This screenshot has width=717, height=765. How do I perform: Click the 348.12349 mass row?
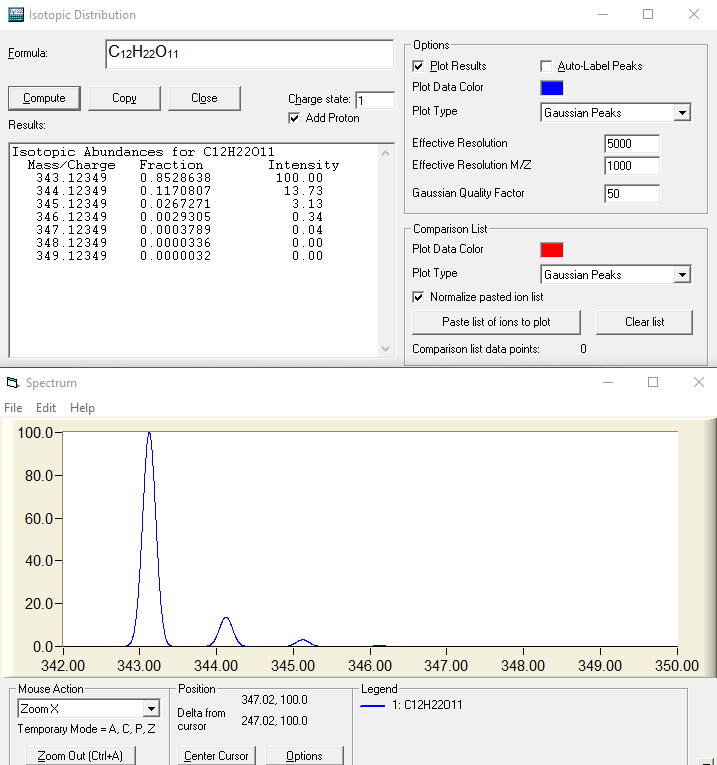tap(179, 243)
